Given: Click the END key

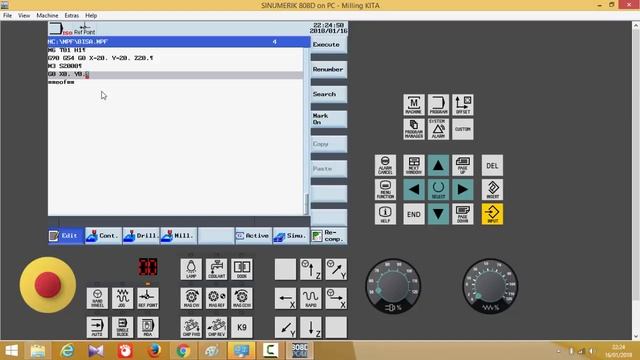Looking at the screenshot, I should [x=413, y=214].
